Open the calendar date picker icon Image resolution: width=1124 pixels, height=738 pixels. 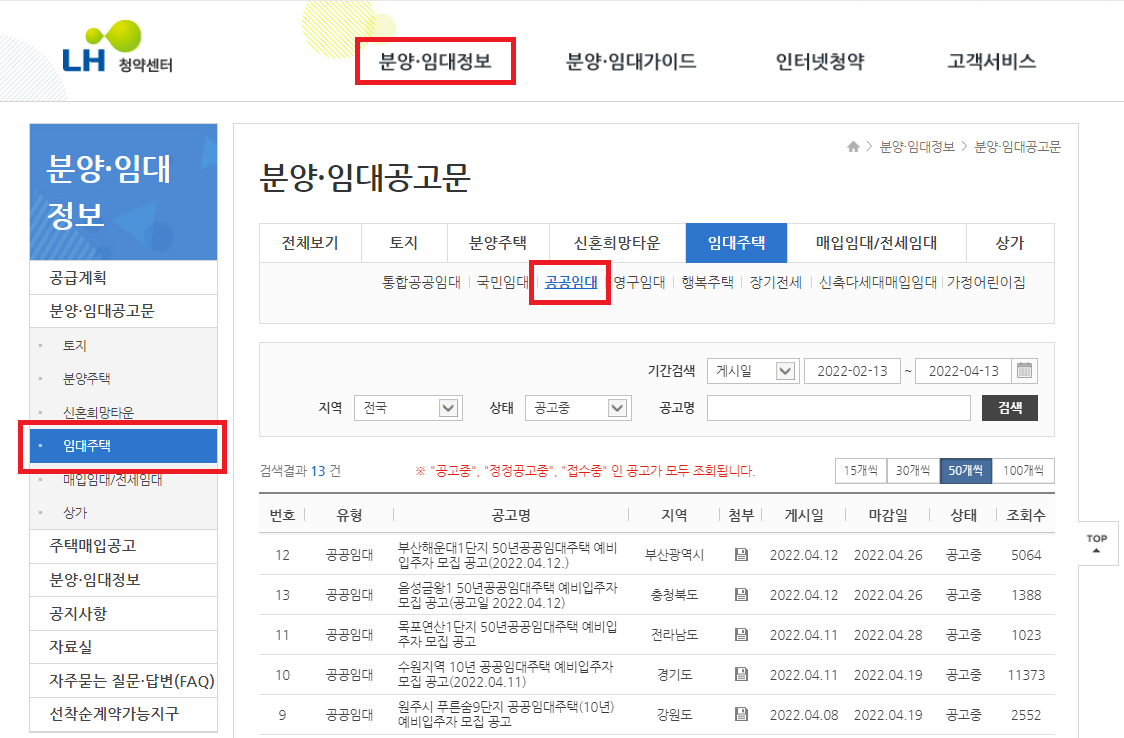pyautogui.click(x=1024, y=370)
